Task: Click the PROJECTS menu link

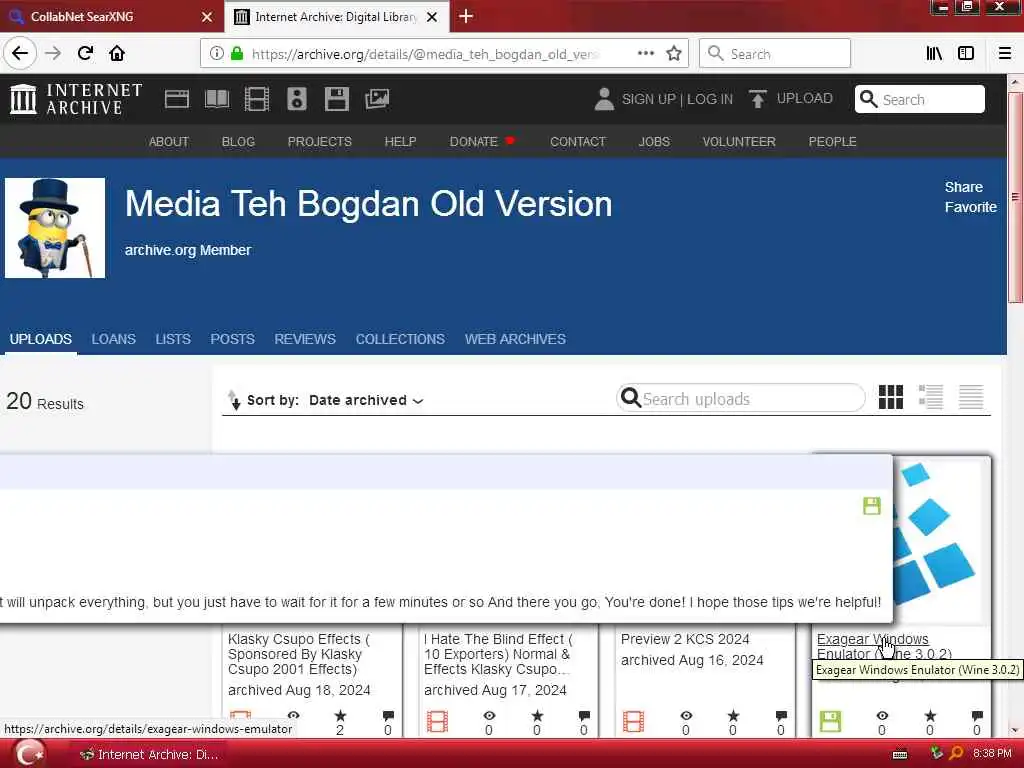Action: [319, 142]
